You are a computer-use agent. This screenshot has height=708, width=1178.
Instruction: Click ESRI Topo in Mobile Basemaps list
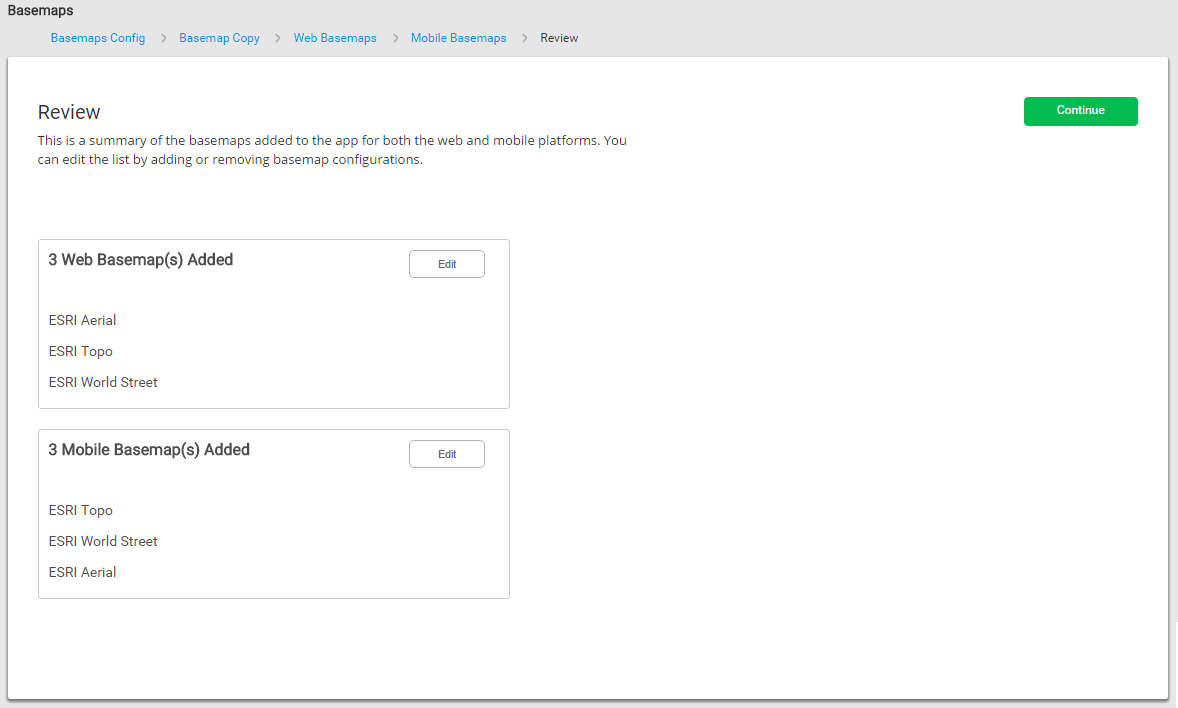coord(80,510)
